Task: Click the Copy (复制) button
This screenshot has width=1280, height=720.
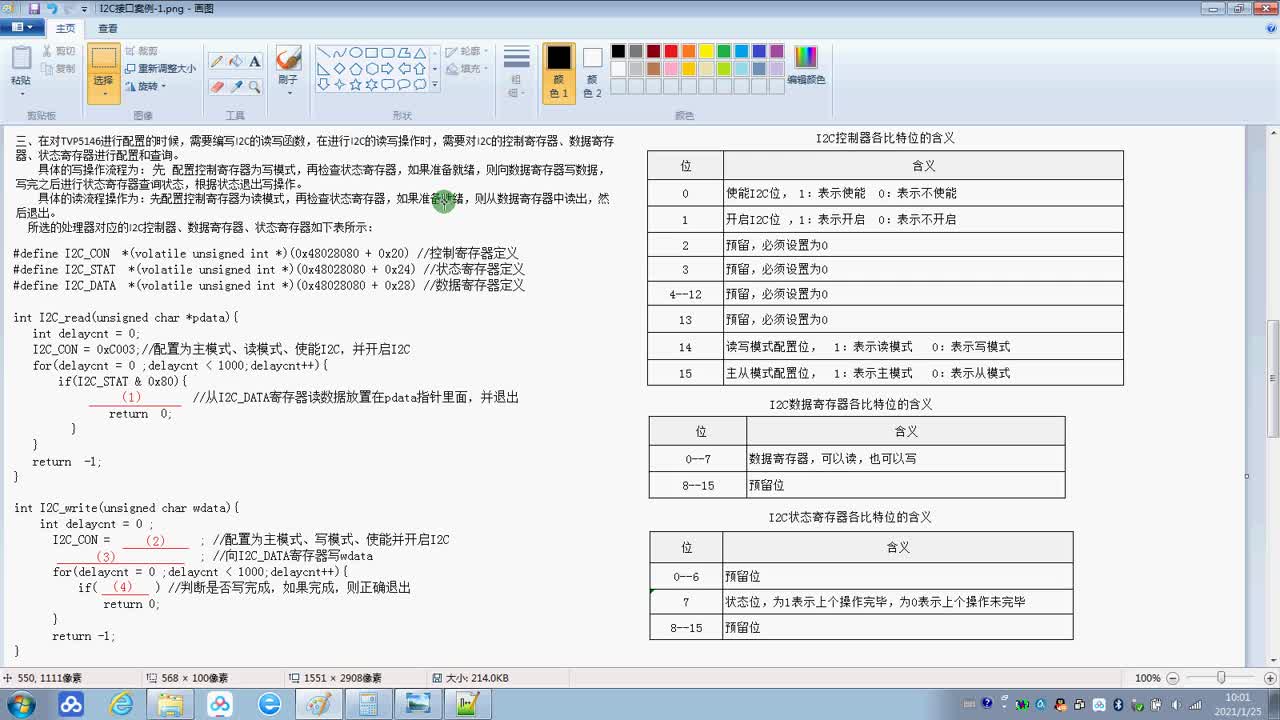Action: [x=59, y=69]
